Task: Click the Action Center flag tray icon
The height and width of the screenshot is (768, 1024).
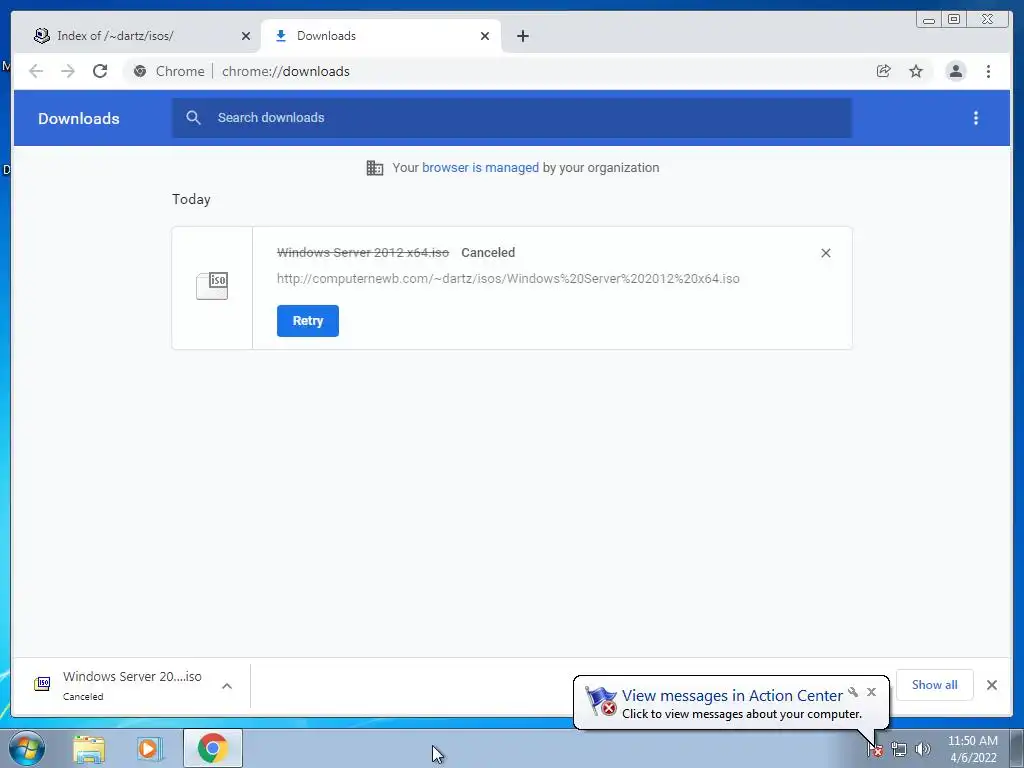Action: [874, 750]
